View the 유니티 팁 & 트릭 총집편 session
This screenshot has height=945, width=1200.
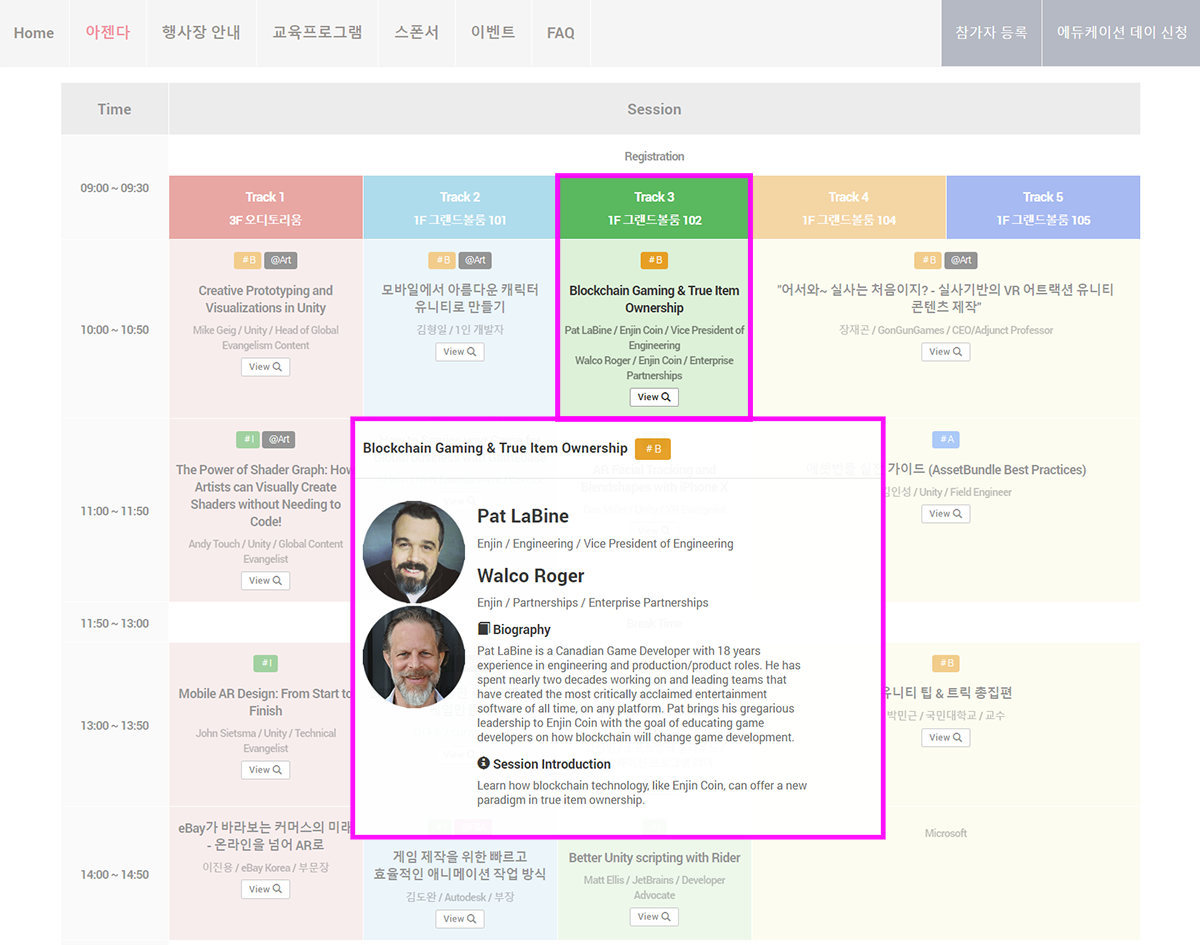(946, 738)
